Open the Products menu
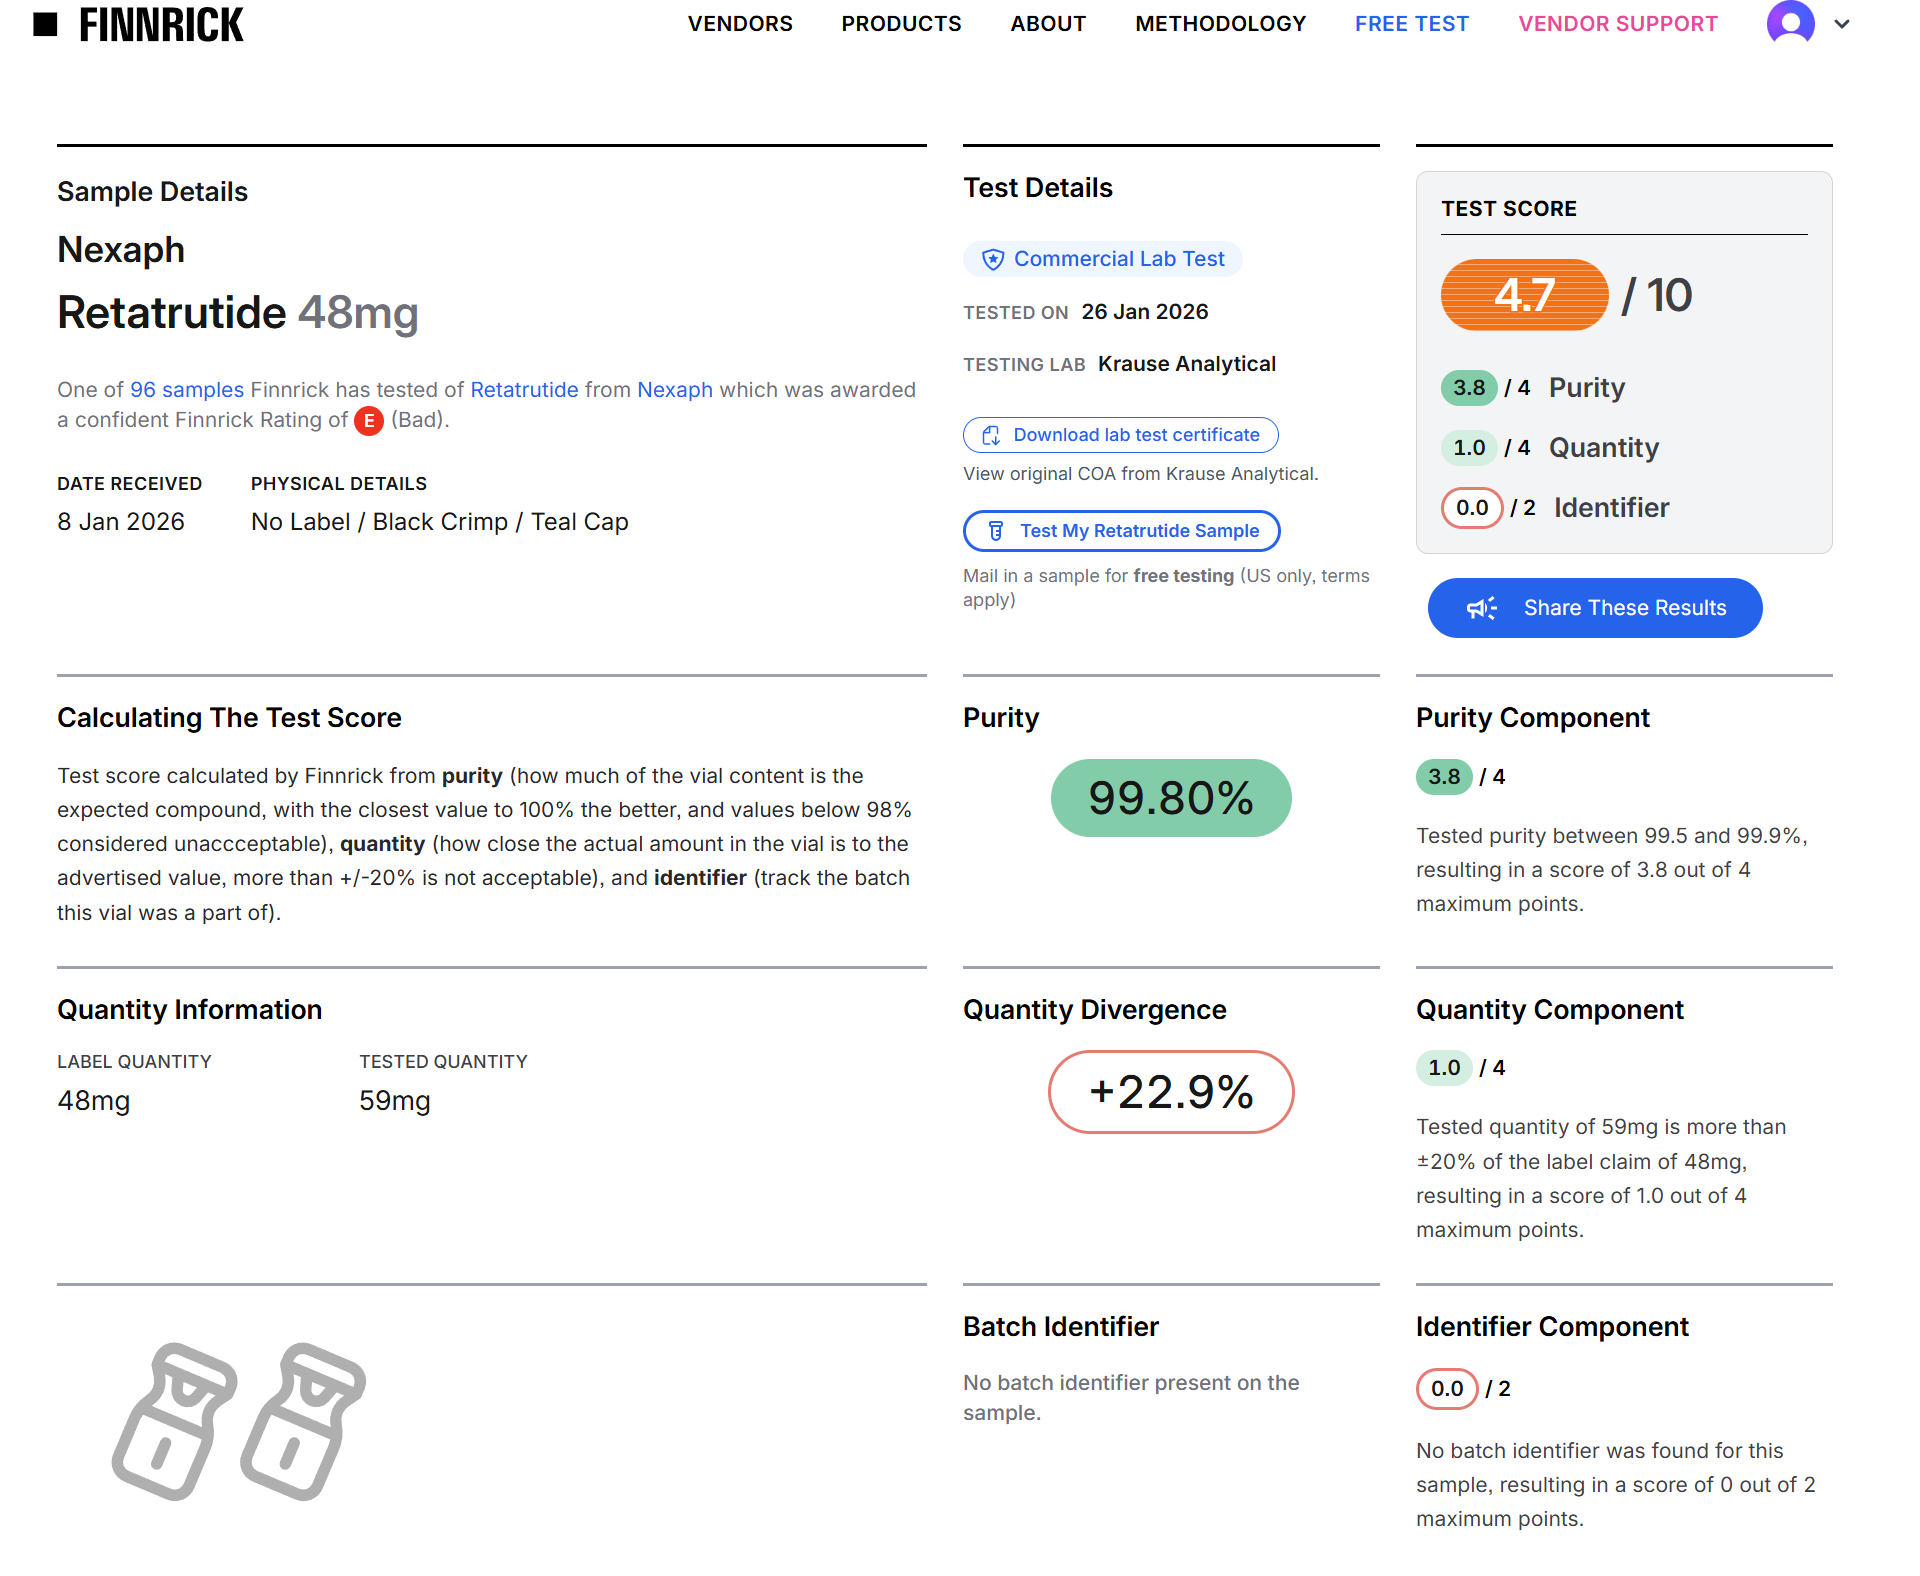Viewport: 1920px width, 1576px height. pyautogui.click(x=901, y=24)
